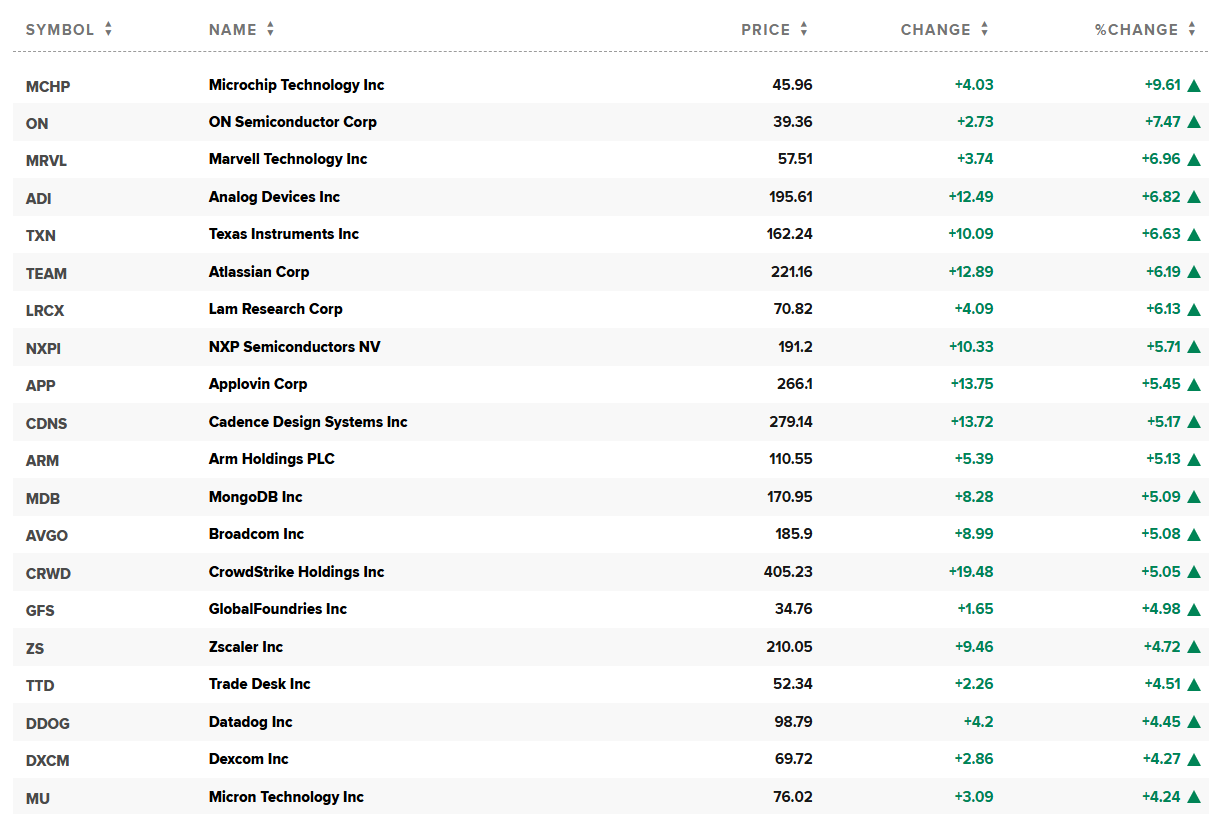1209x814 pixels.
Task: Click the green up triangle in TXN row
Action: click(x=1193, y=234)
